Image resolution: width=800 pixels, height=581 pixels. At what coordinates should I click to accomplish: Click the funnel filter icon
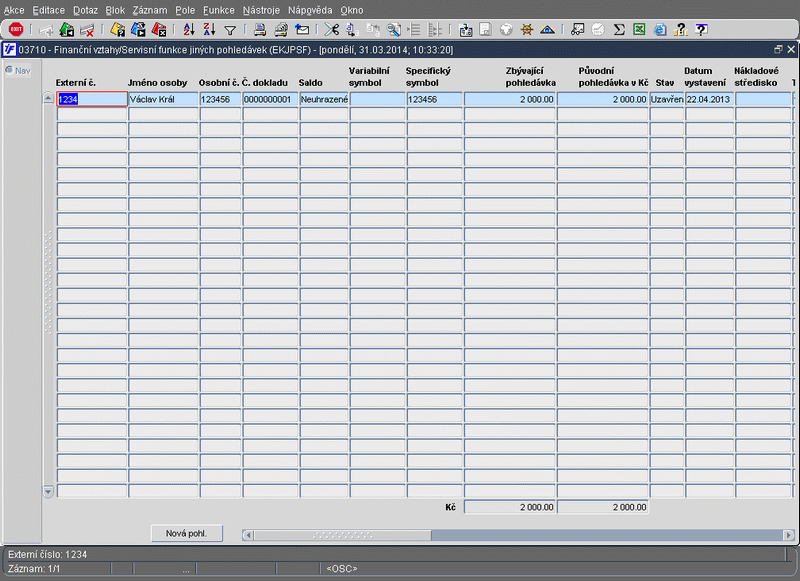click(230, 31)
